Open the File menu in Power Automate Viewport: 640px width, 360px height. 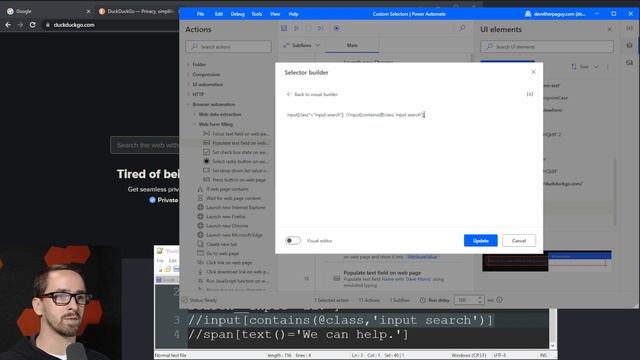tap(200, 14)
